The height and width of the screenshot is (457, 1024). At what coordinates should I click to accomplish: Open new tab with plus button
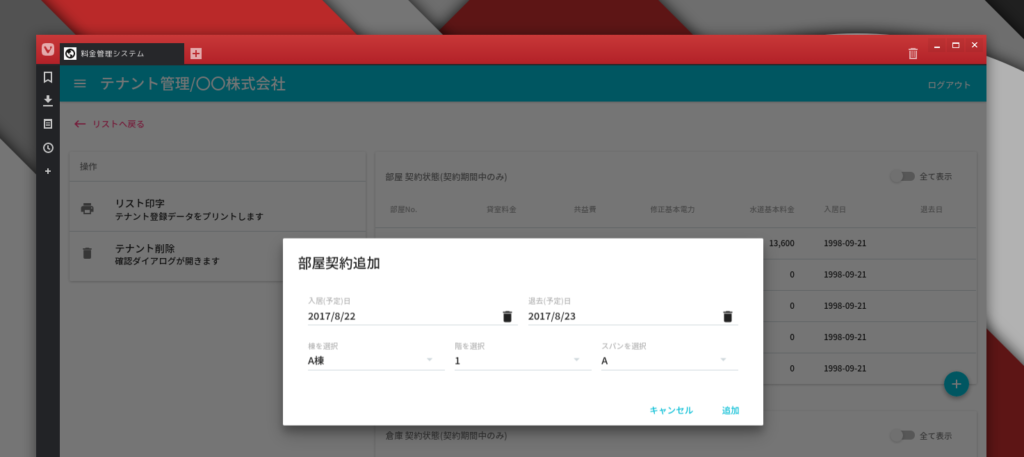pos(196,54)
